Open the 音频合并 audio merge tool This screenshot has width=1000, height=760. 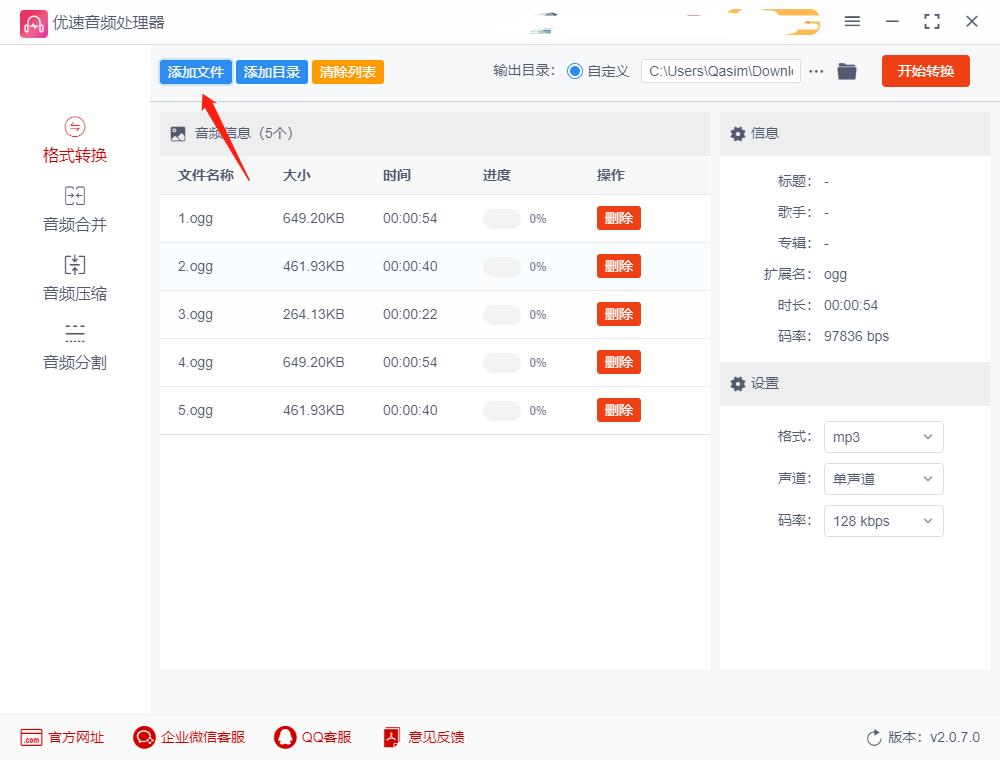point(75,208)
